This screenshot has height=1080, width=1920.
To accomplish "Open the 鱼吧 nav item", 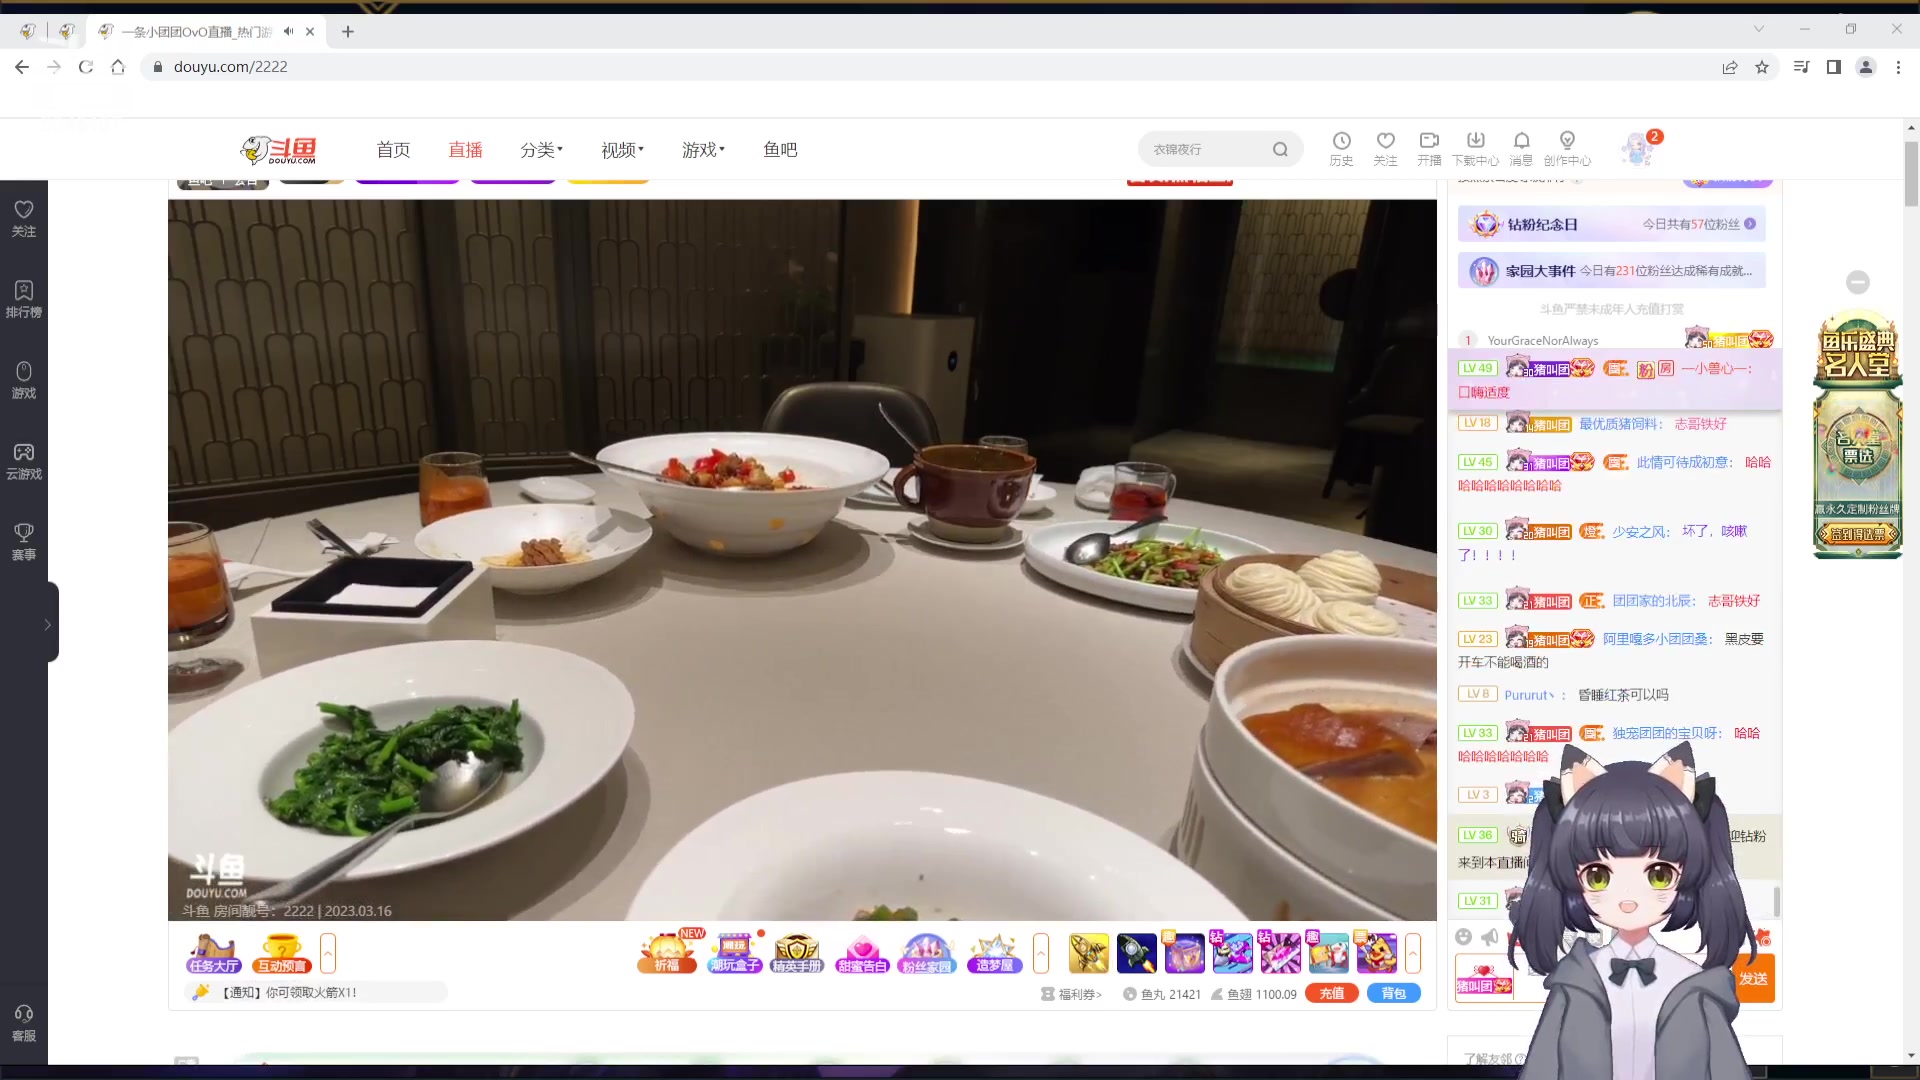I will click(780, 149).
